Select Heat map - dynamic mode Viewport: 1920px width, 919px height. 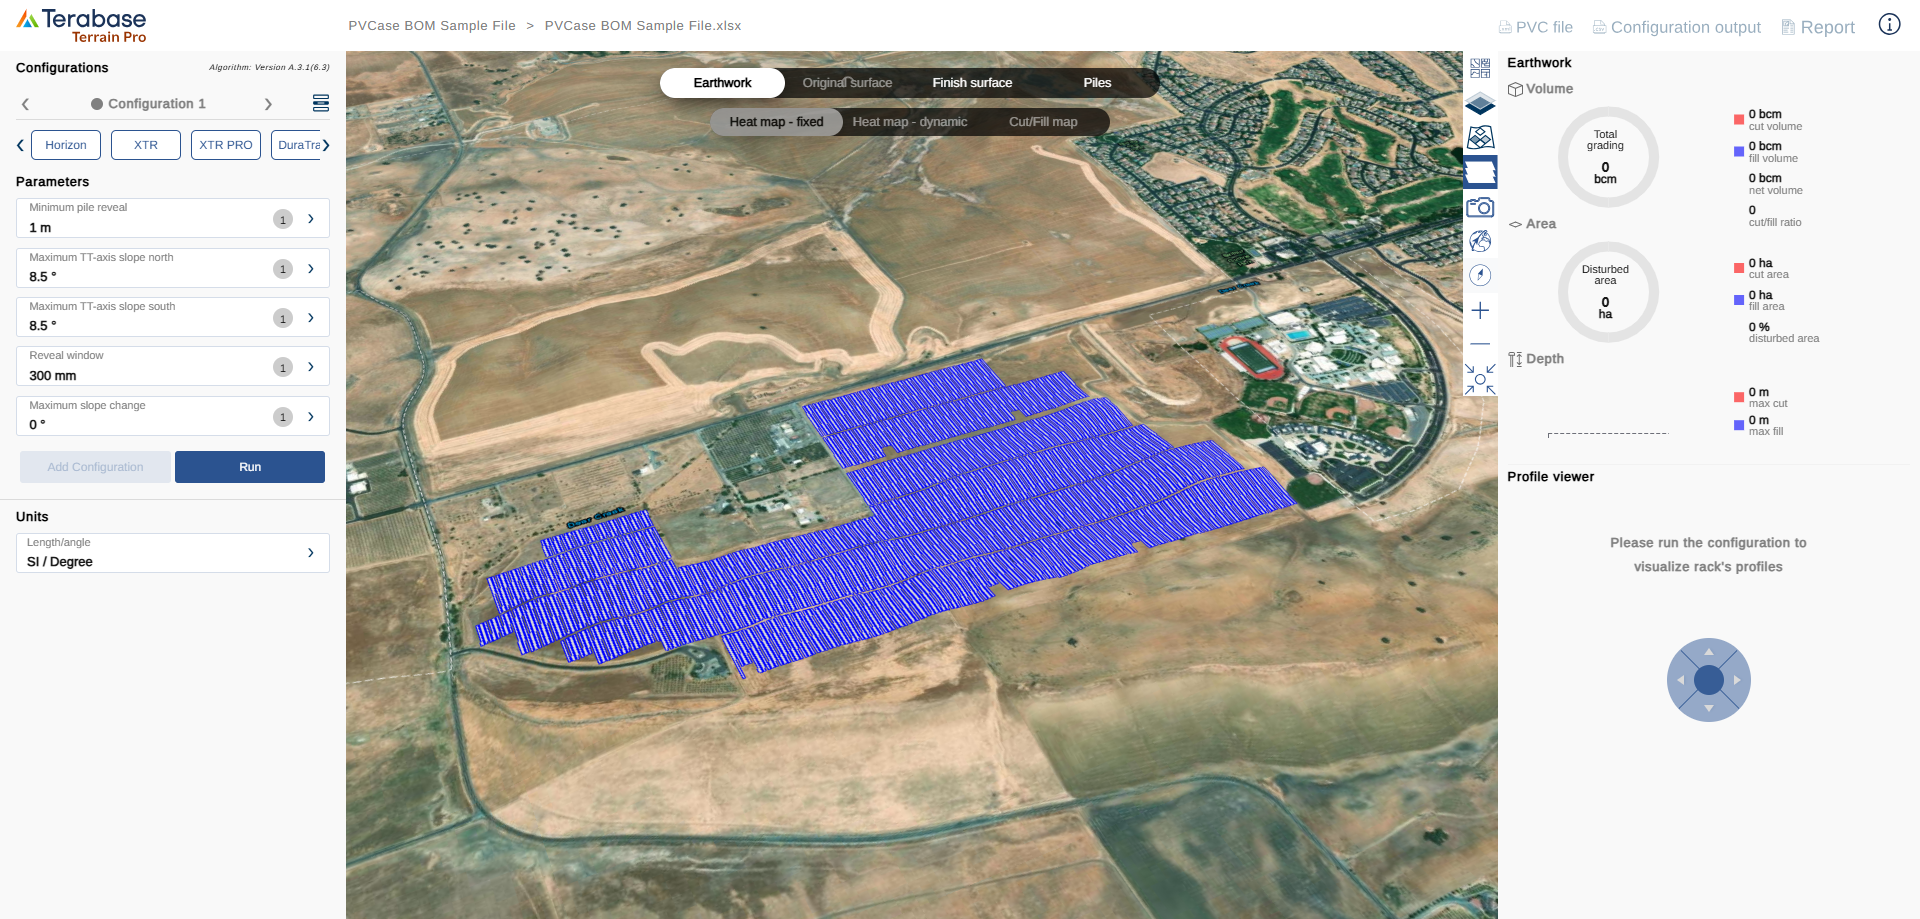909,122
